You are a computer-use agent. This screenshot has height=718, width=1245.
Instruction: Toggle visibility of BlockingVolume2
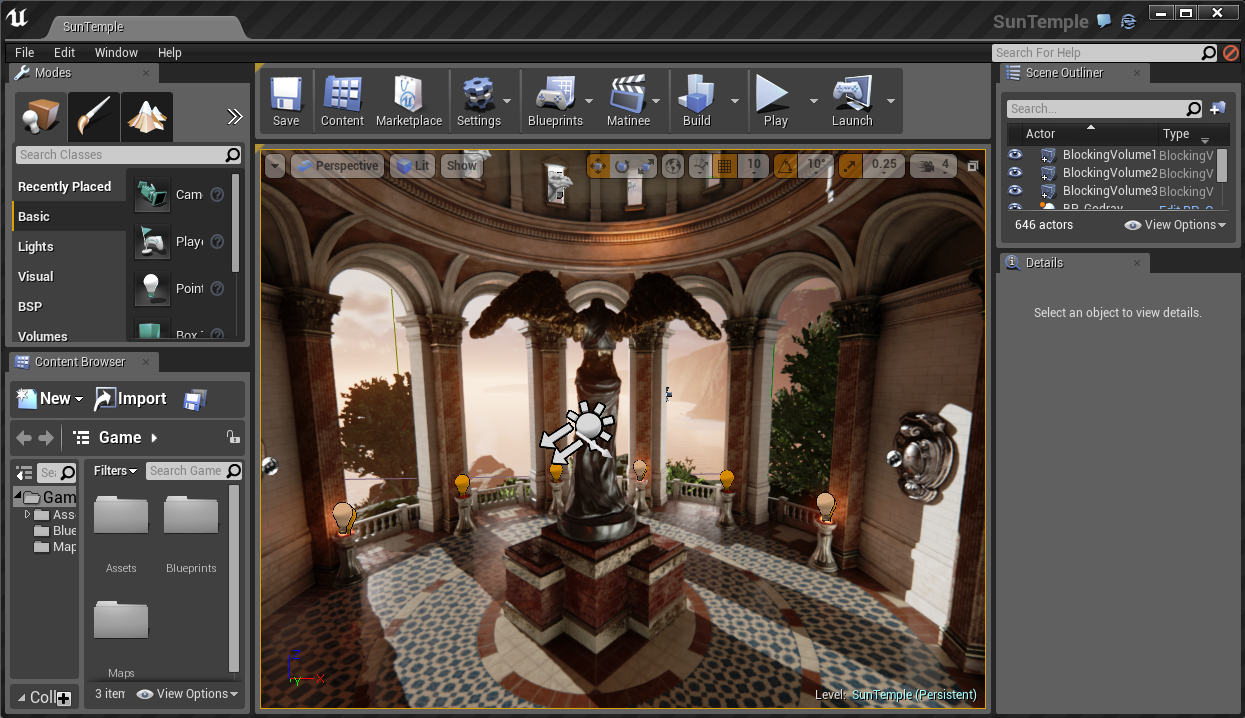(x=1015, y=173)
